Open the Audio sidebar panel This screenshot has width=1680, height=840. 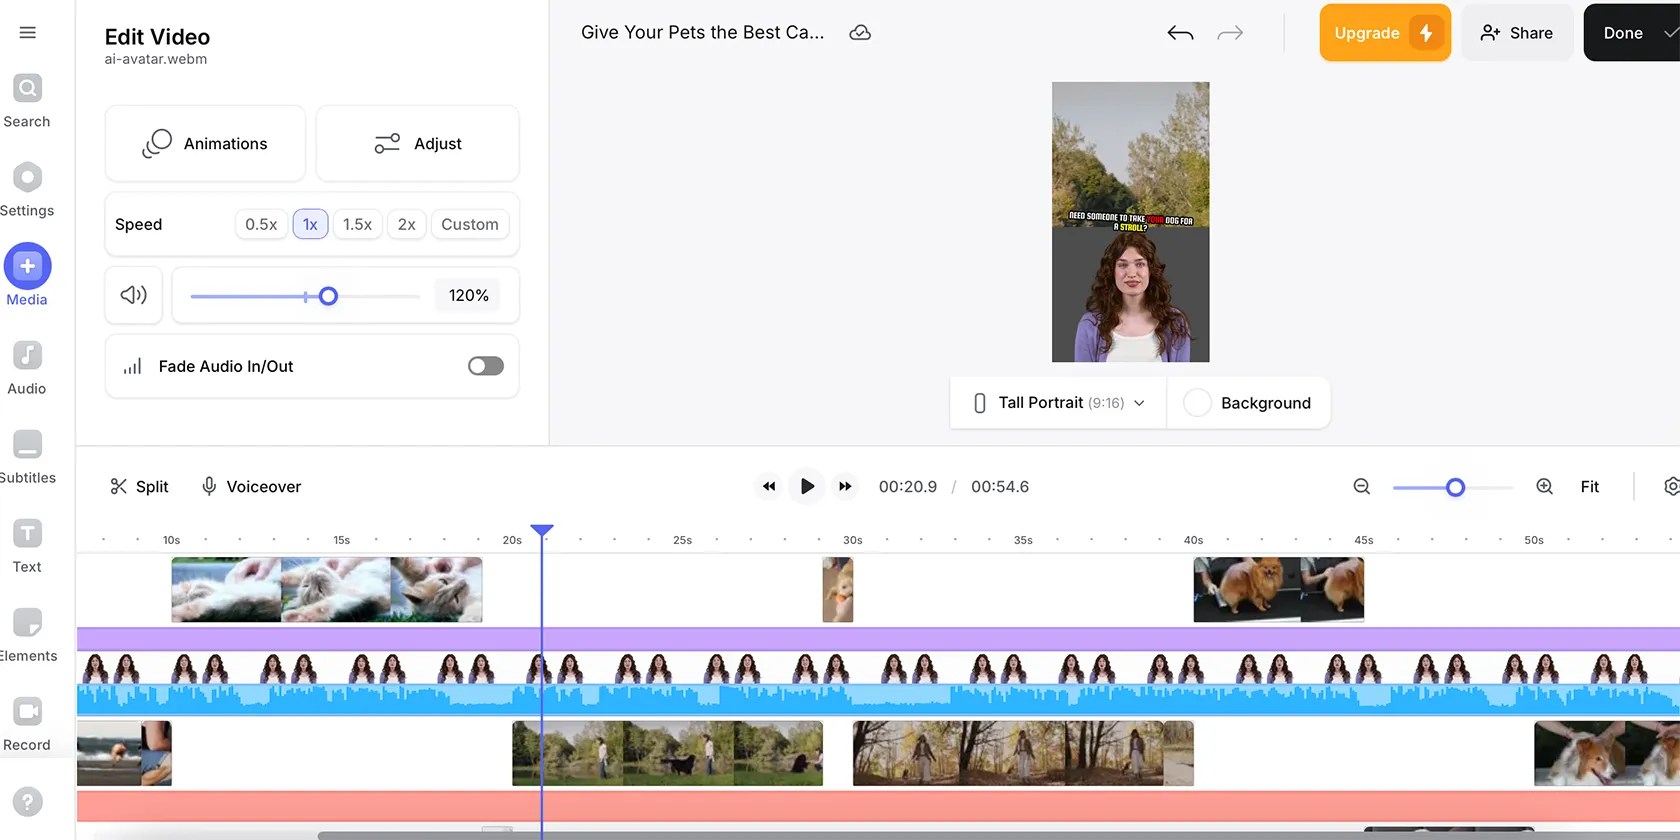pyautogui.click(x=27, y=368)
